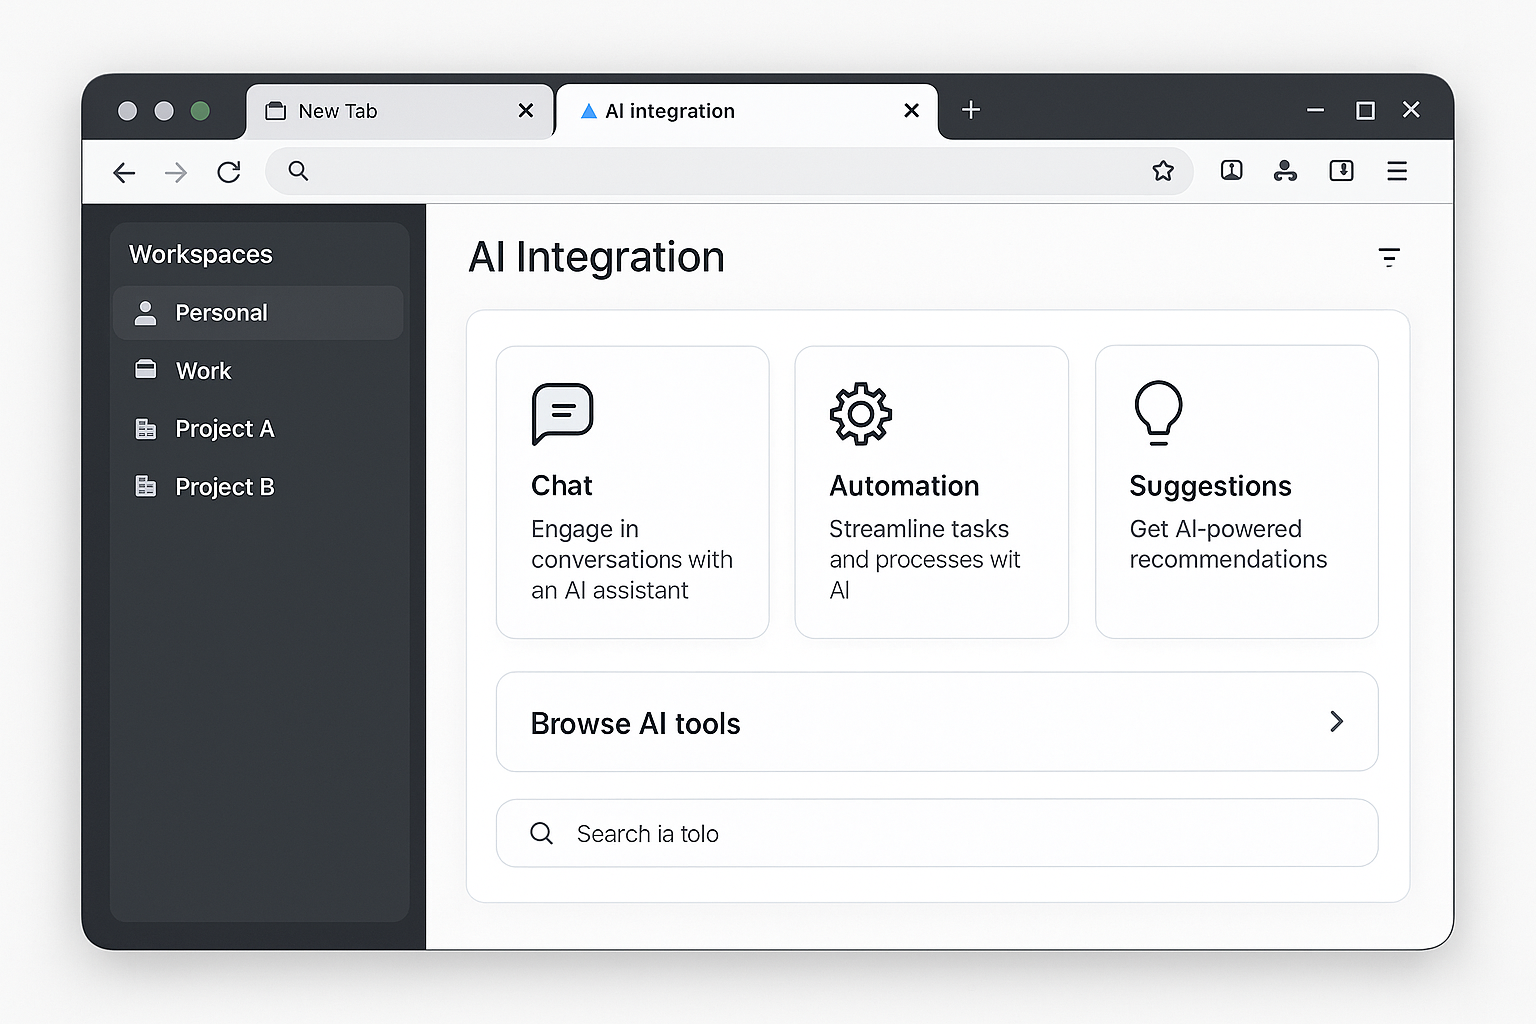The height and width of the screenshot is (1024, 1536).
Task: Expand Browse AI tools chevron
Action: (x=1337, y=721)
